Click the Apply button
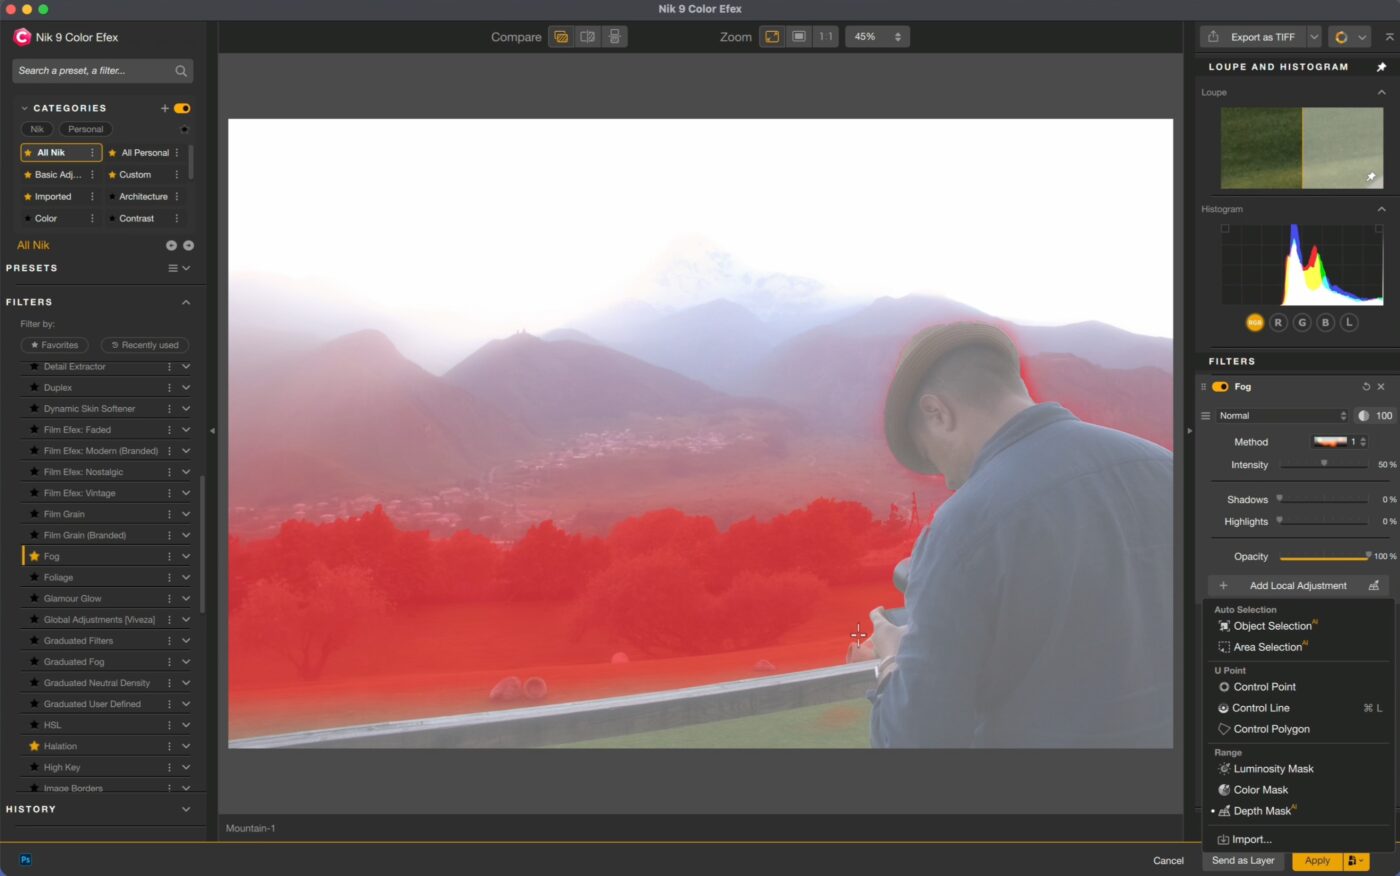The width and height of the screenshot is (1400, 876). coord(1317,860)
